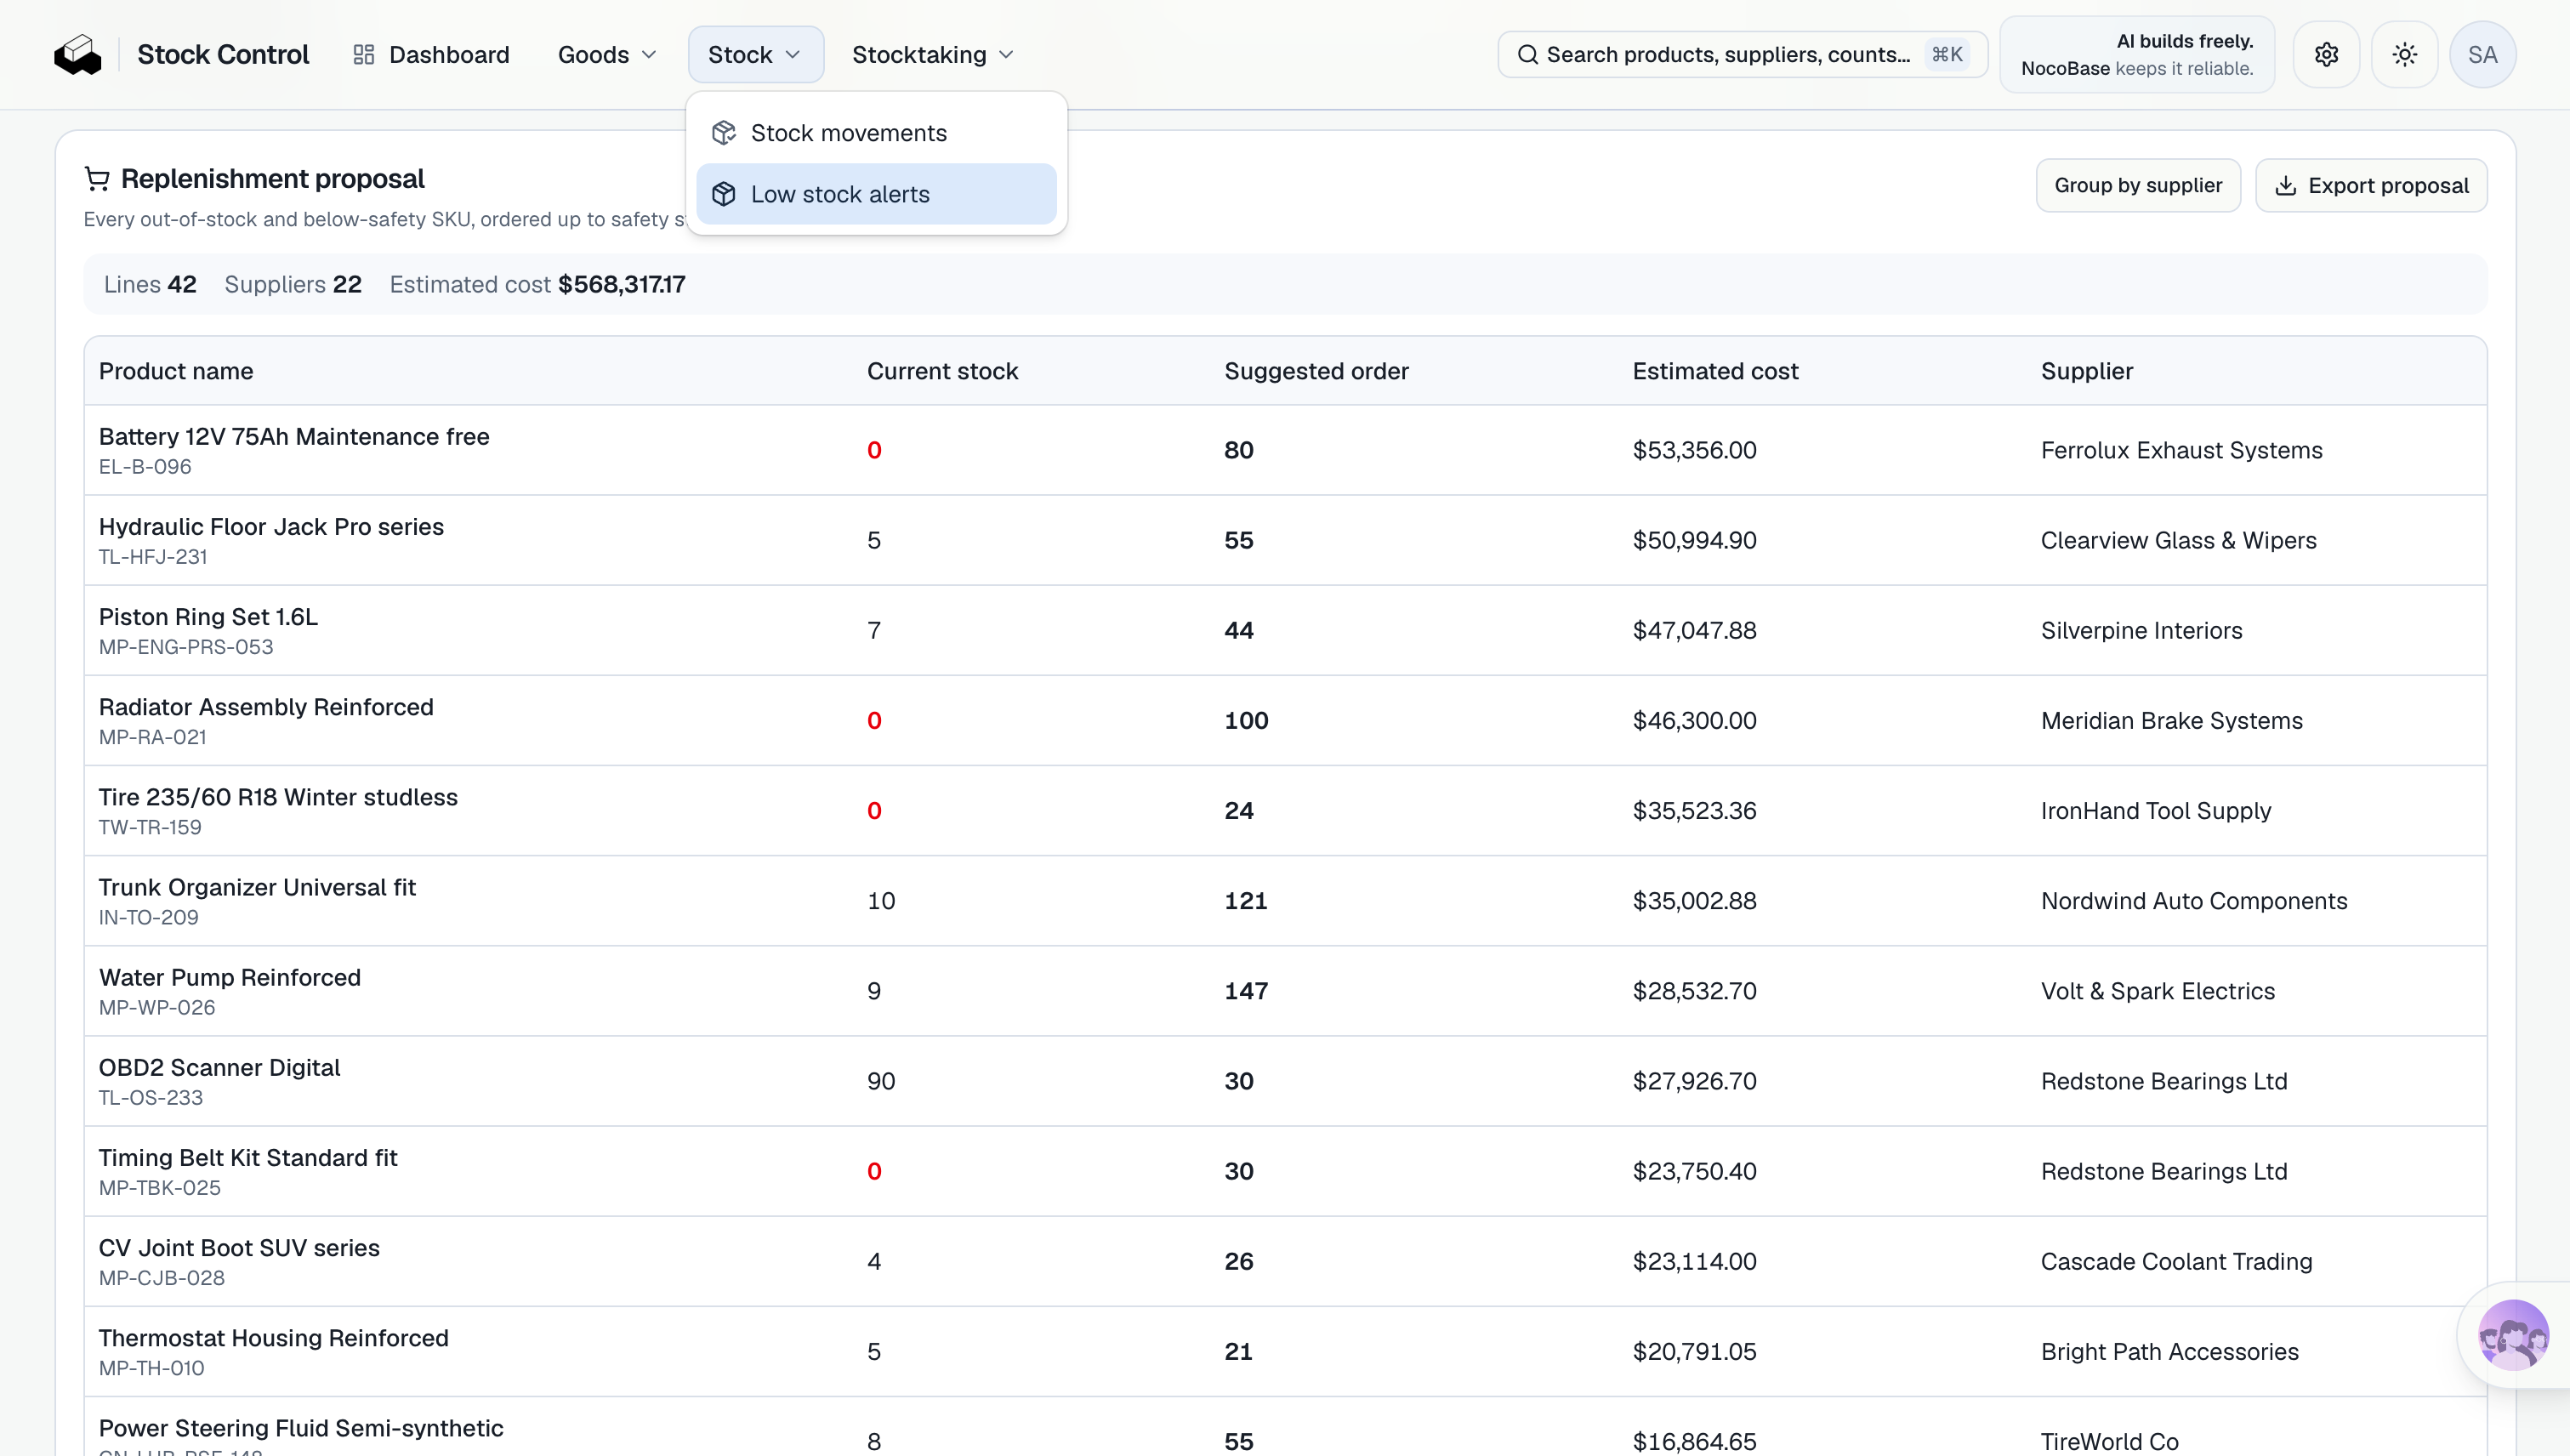The height and width of the screenshot is (1456, 2570).
Task: Select Power Steering Fluid Semi-synthetic
Action: coord(301,1428)
